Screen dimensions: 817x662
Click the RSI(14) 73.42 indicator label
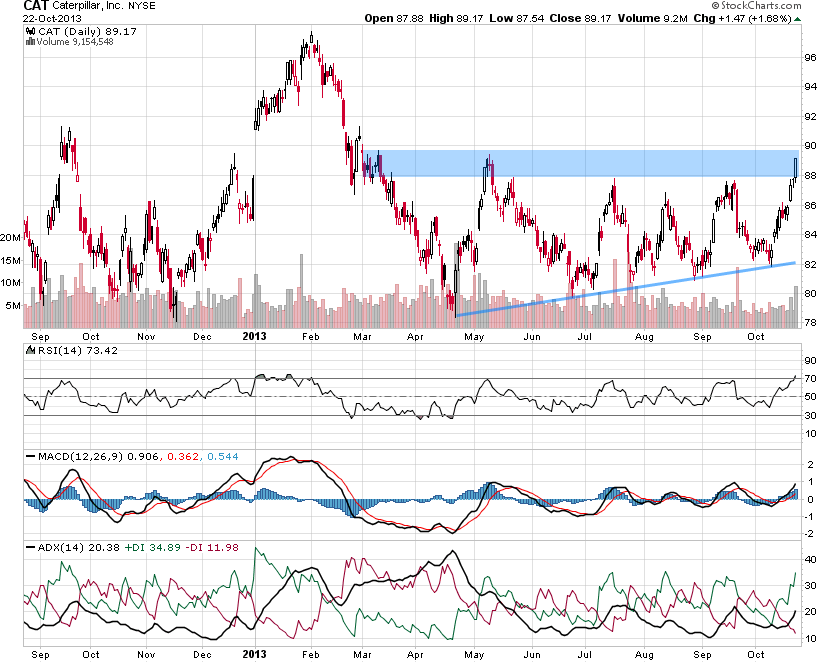tap(77, 351)
